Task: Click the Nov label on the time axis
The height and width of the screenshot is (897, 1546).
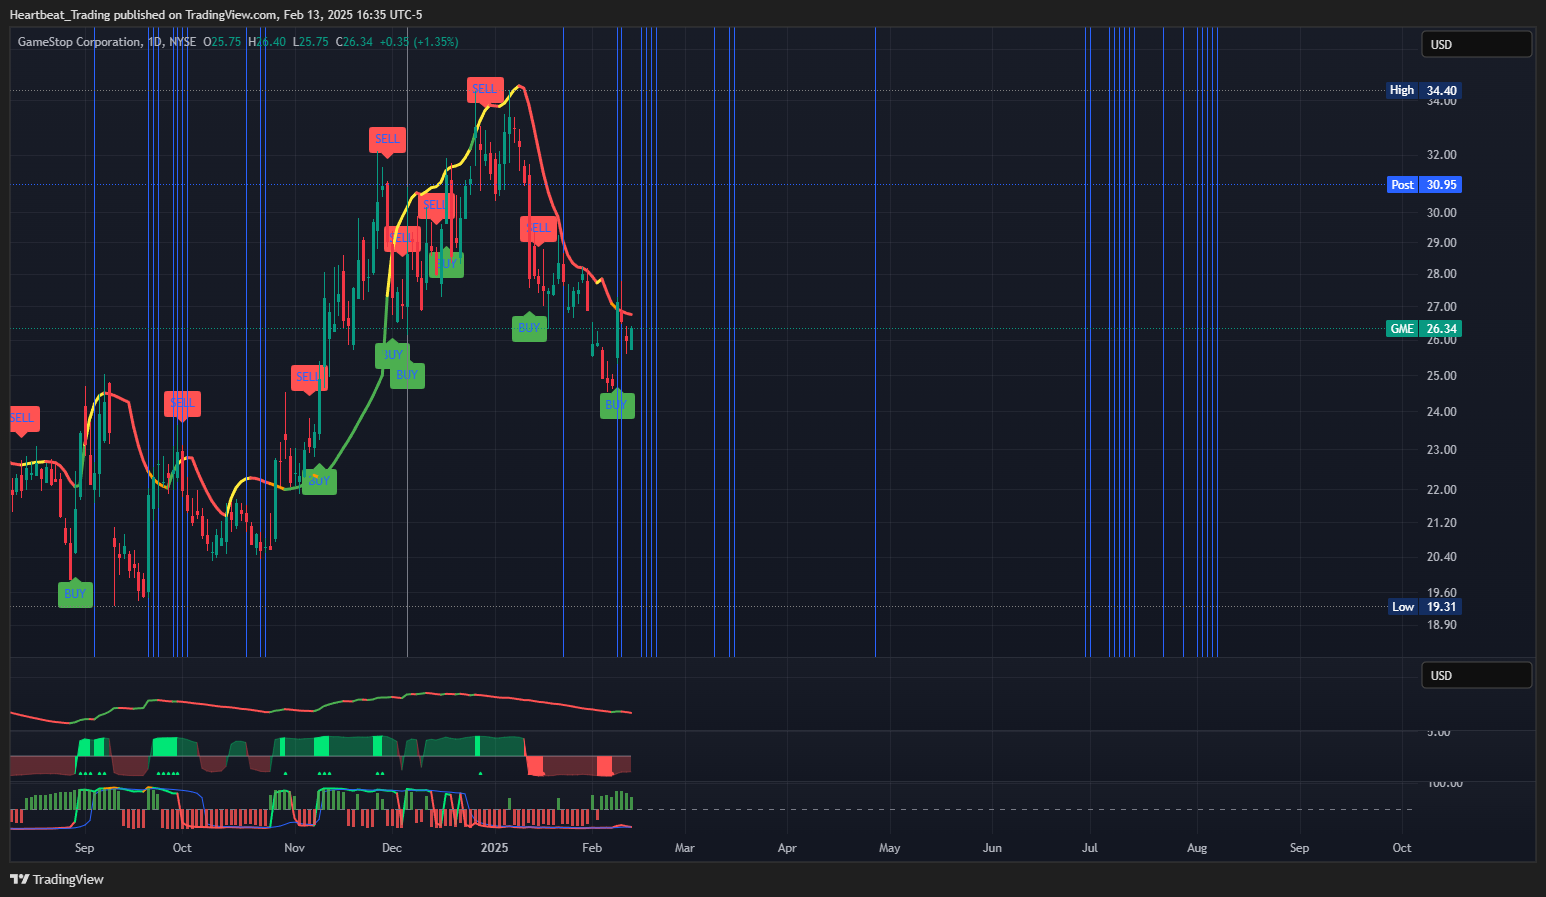Action: 294,848
